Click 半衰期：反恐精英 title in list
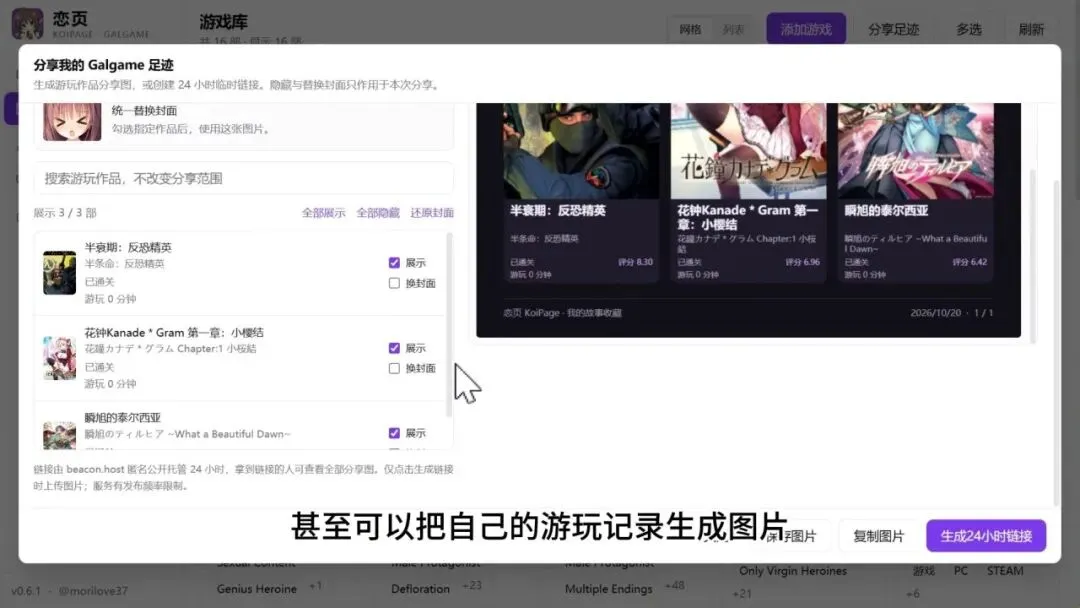Image resolution: width=1080 pixels, height=608 pixels. (128, 247)
